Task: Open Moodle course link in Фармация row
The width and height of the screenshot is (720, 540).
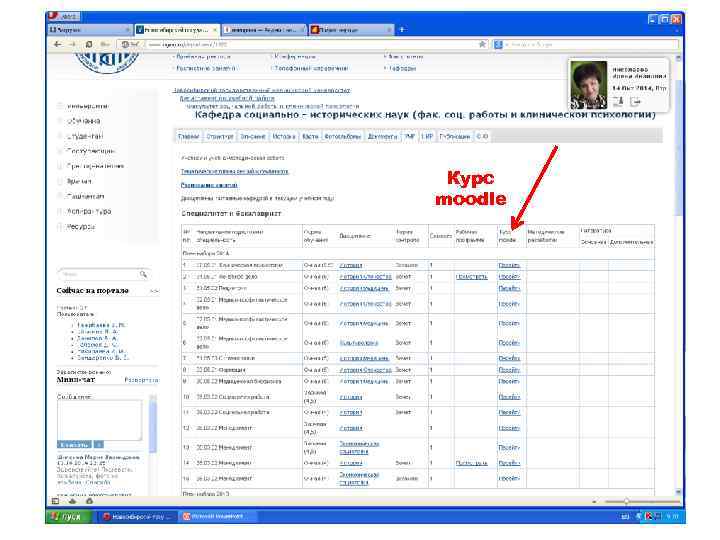Action: [509, 370]
